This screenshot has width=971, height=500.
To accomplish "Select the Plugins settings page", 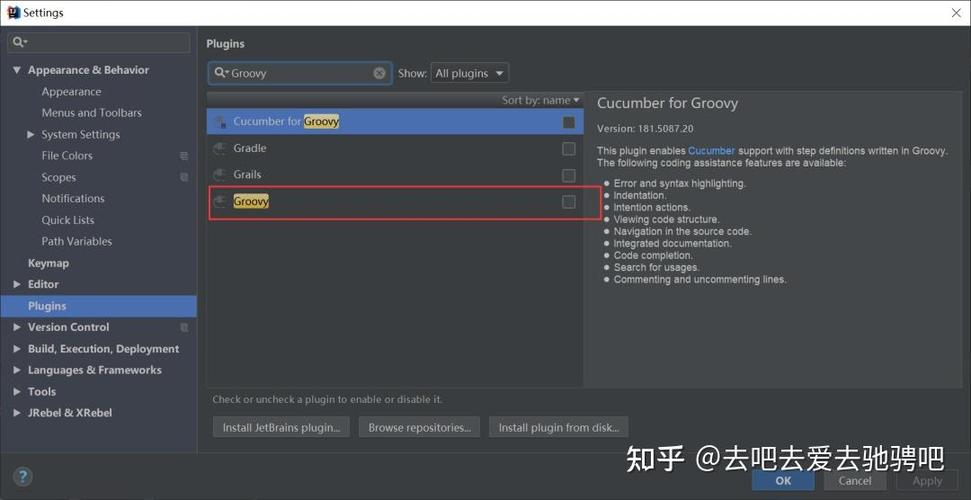I will point(98,306).
